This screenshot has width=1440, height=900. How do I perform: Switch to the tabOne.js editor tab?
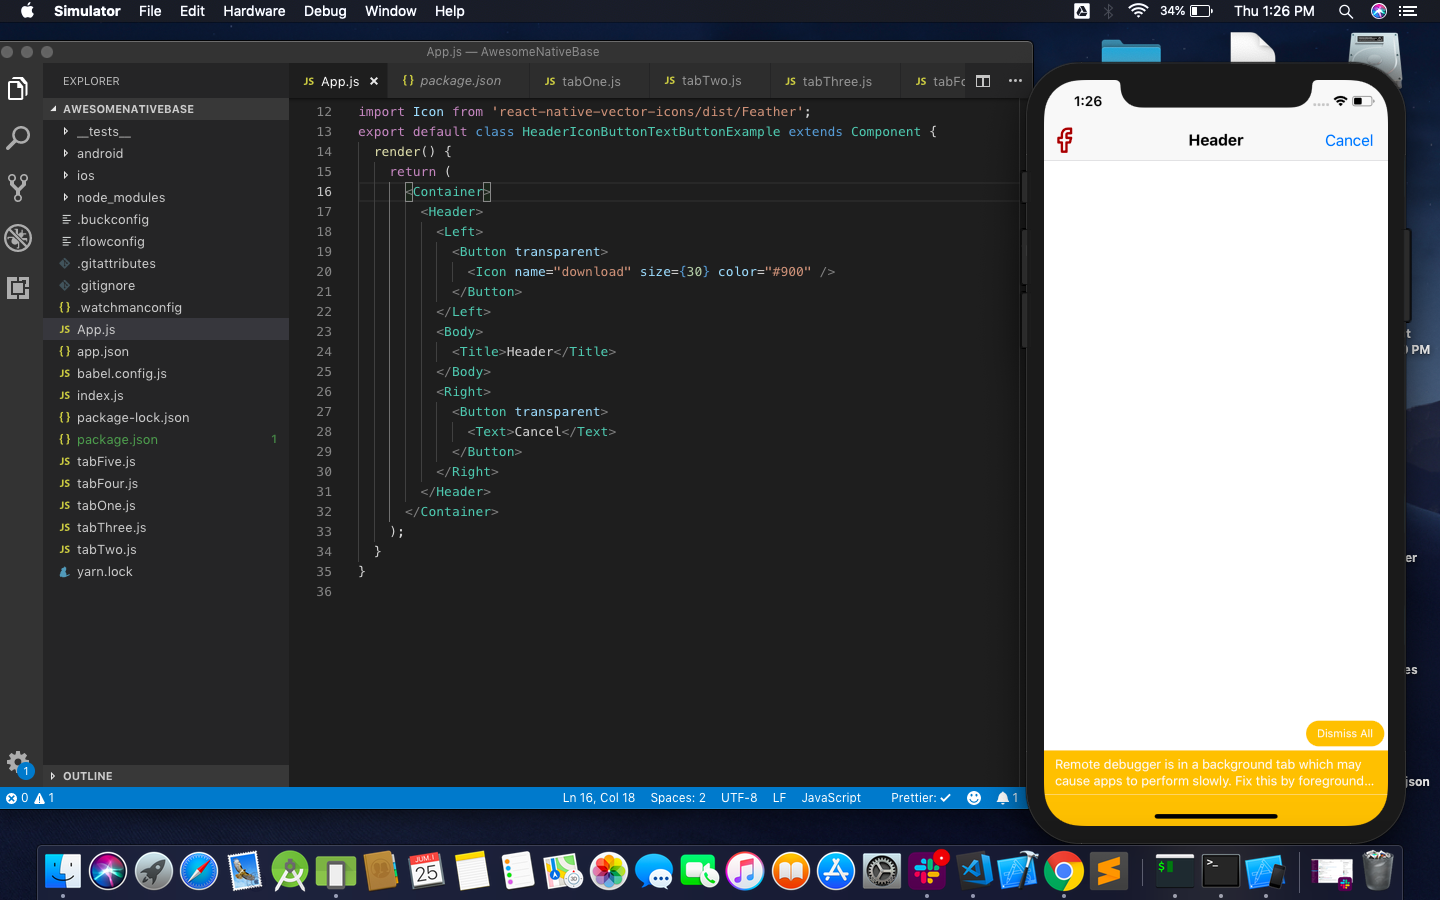[590, 81]
